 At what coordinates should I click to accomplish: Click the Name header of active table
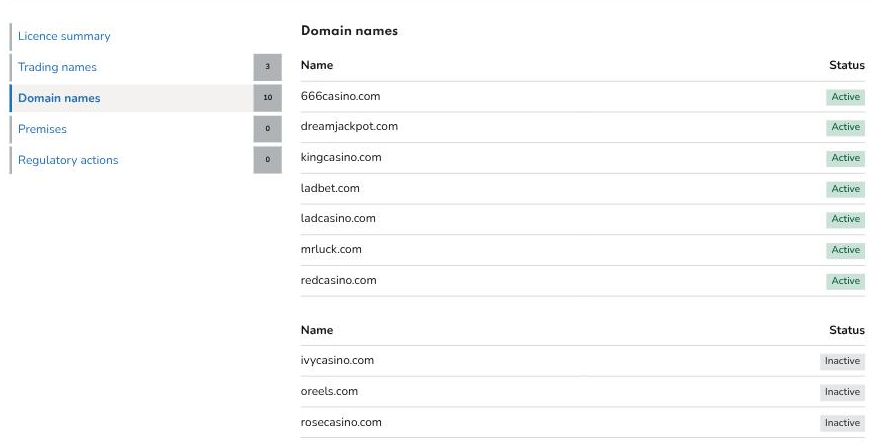[x=317, y=65]
